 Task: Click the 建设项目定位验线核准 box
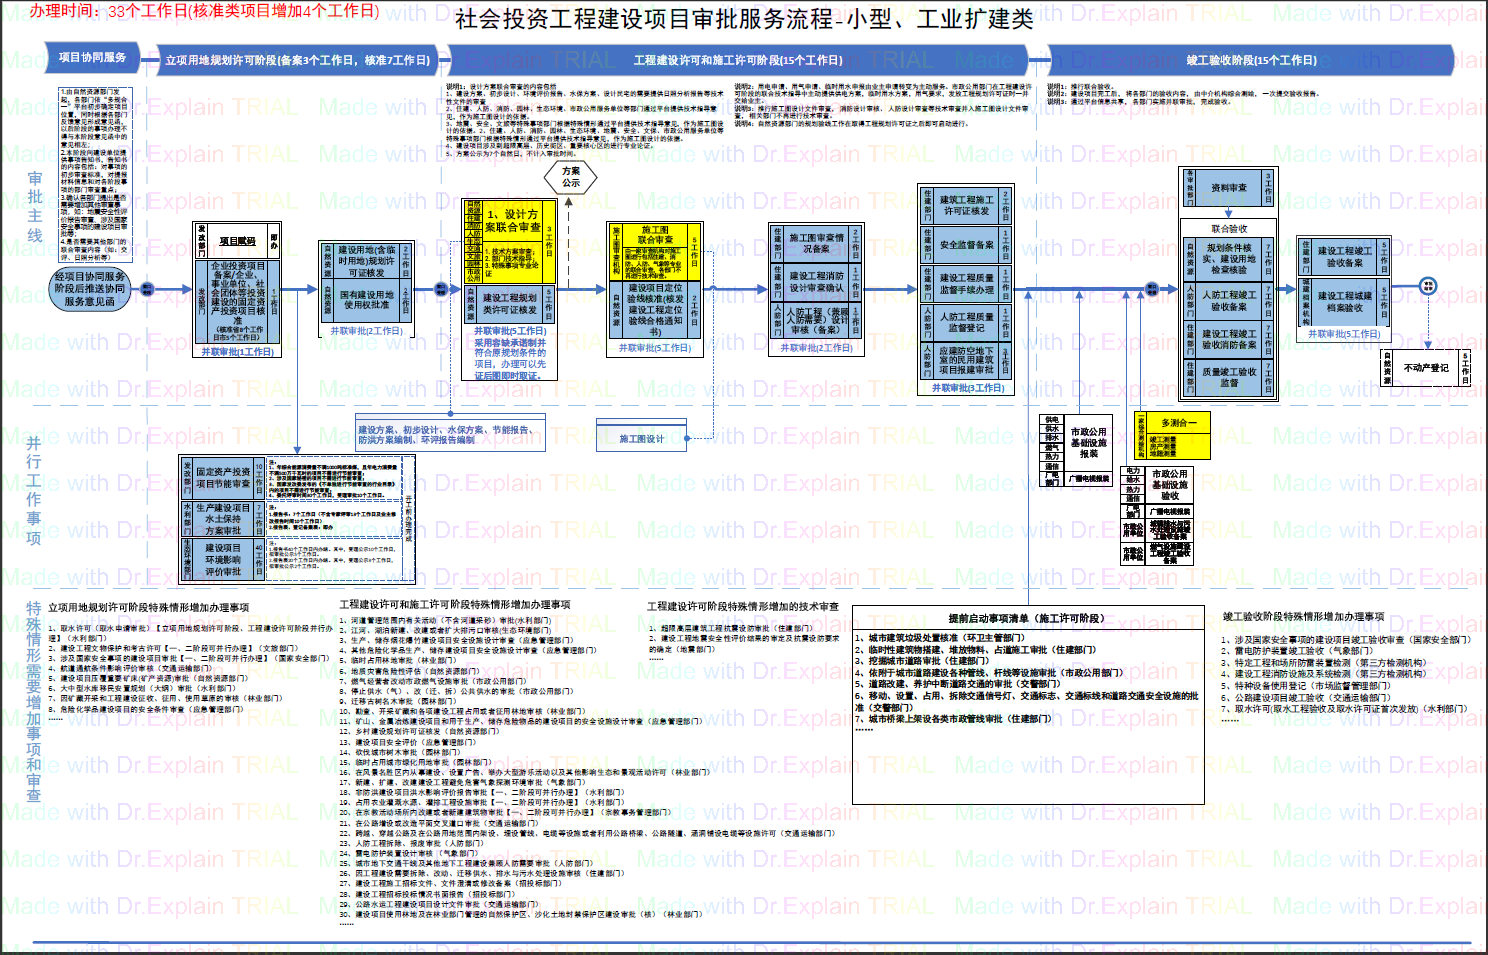pos(655,310)
